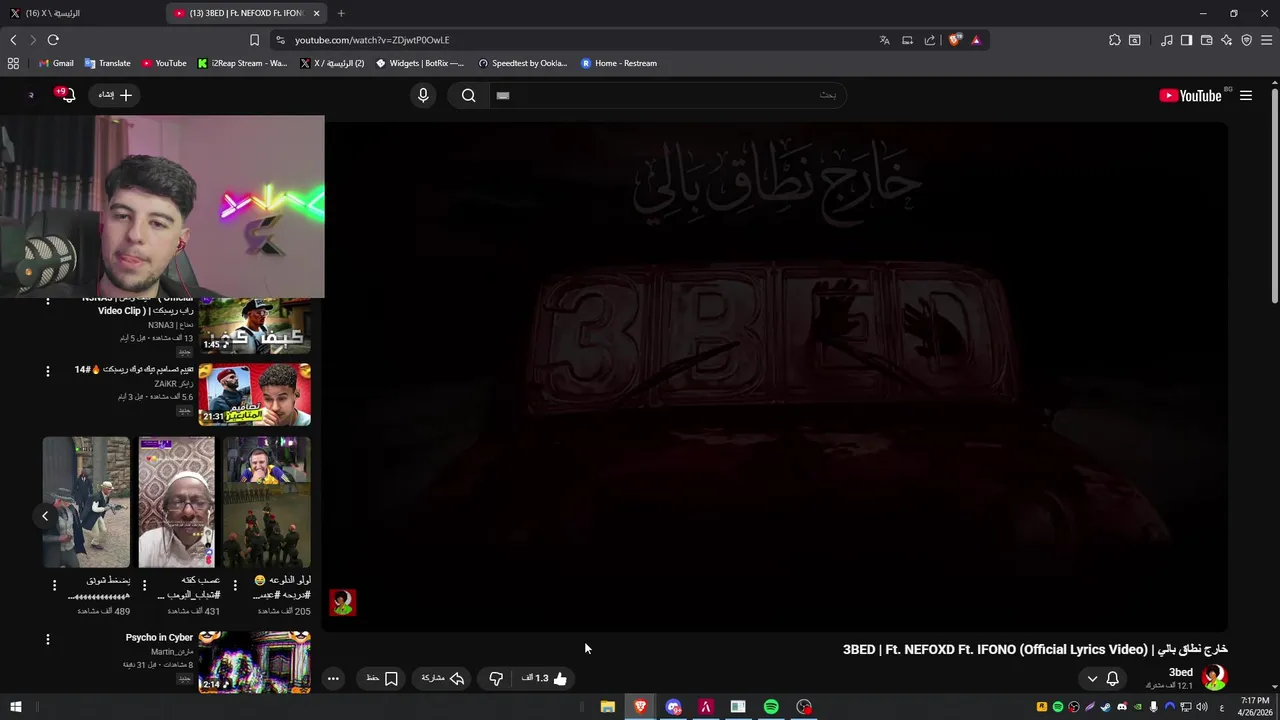The width and height of the screenshot is (1280, 720).
Task: Reload the page
Action: (x=53, y=40)
